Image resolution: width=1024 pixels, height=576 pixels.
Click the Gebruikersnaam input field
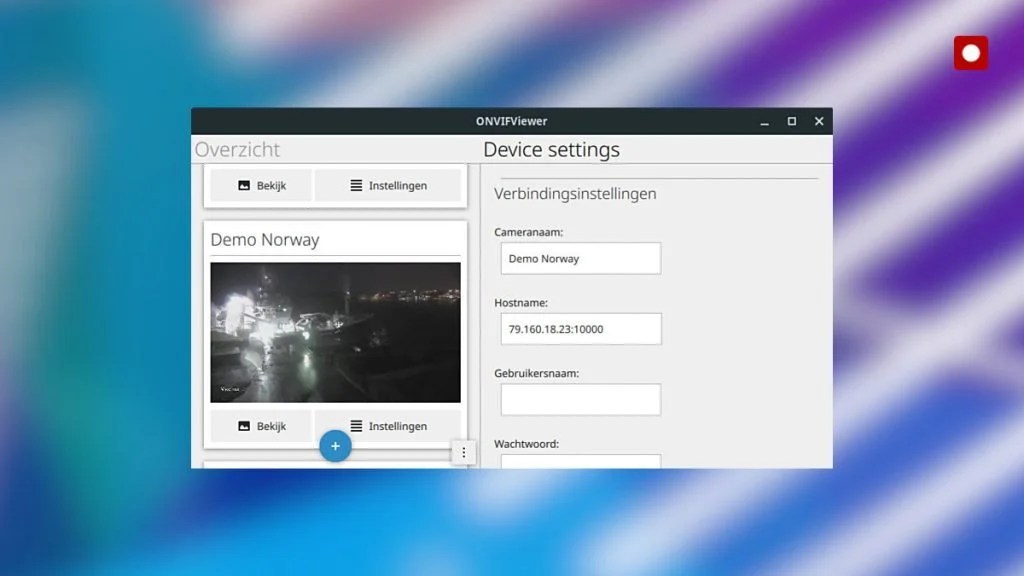[x=581, y=400]
